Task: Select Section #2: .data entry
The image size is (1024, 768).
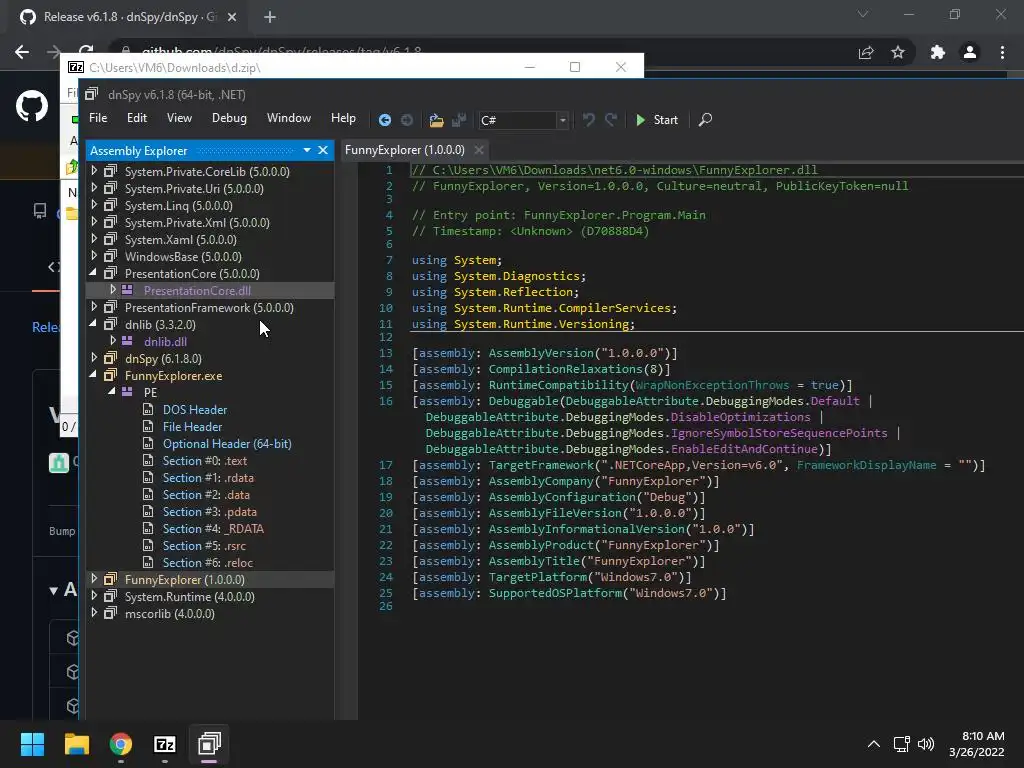Action: tap(206, 494)
